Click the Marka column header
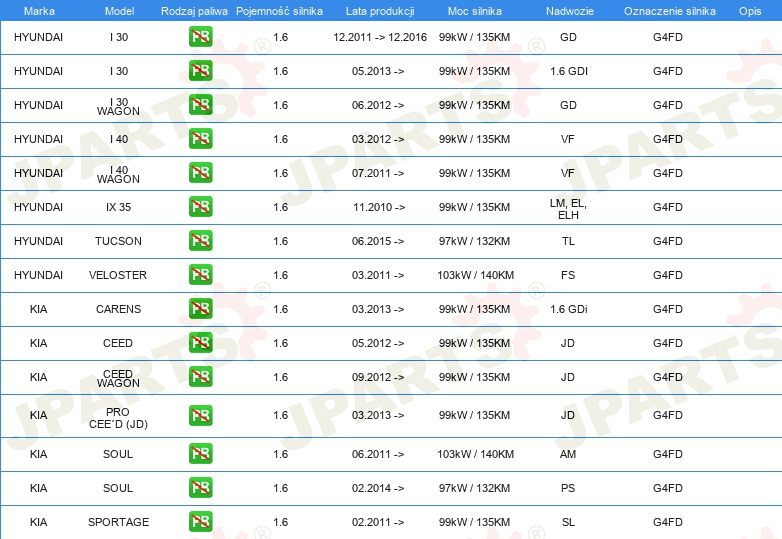The width and height of the screenshot is (782, 539). (x=39, y=11)
